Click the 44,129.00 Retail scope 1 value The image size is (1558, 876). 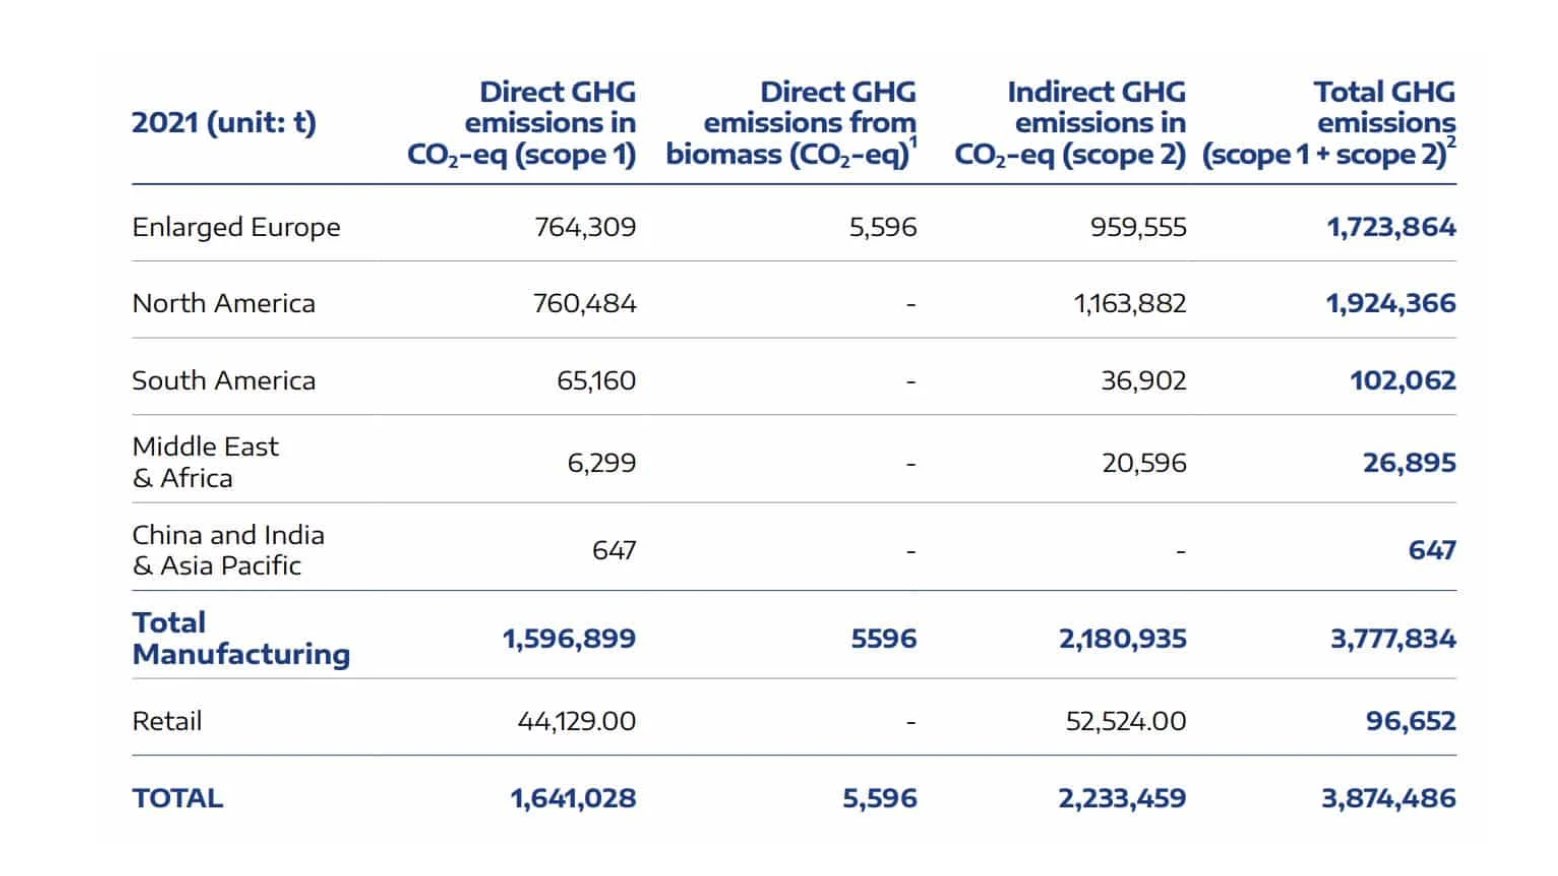[576, 721]
